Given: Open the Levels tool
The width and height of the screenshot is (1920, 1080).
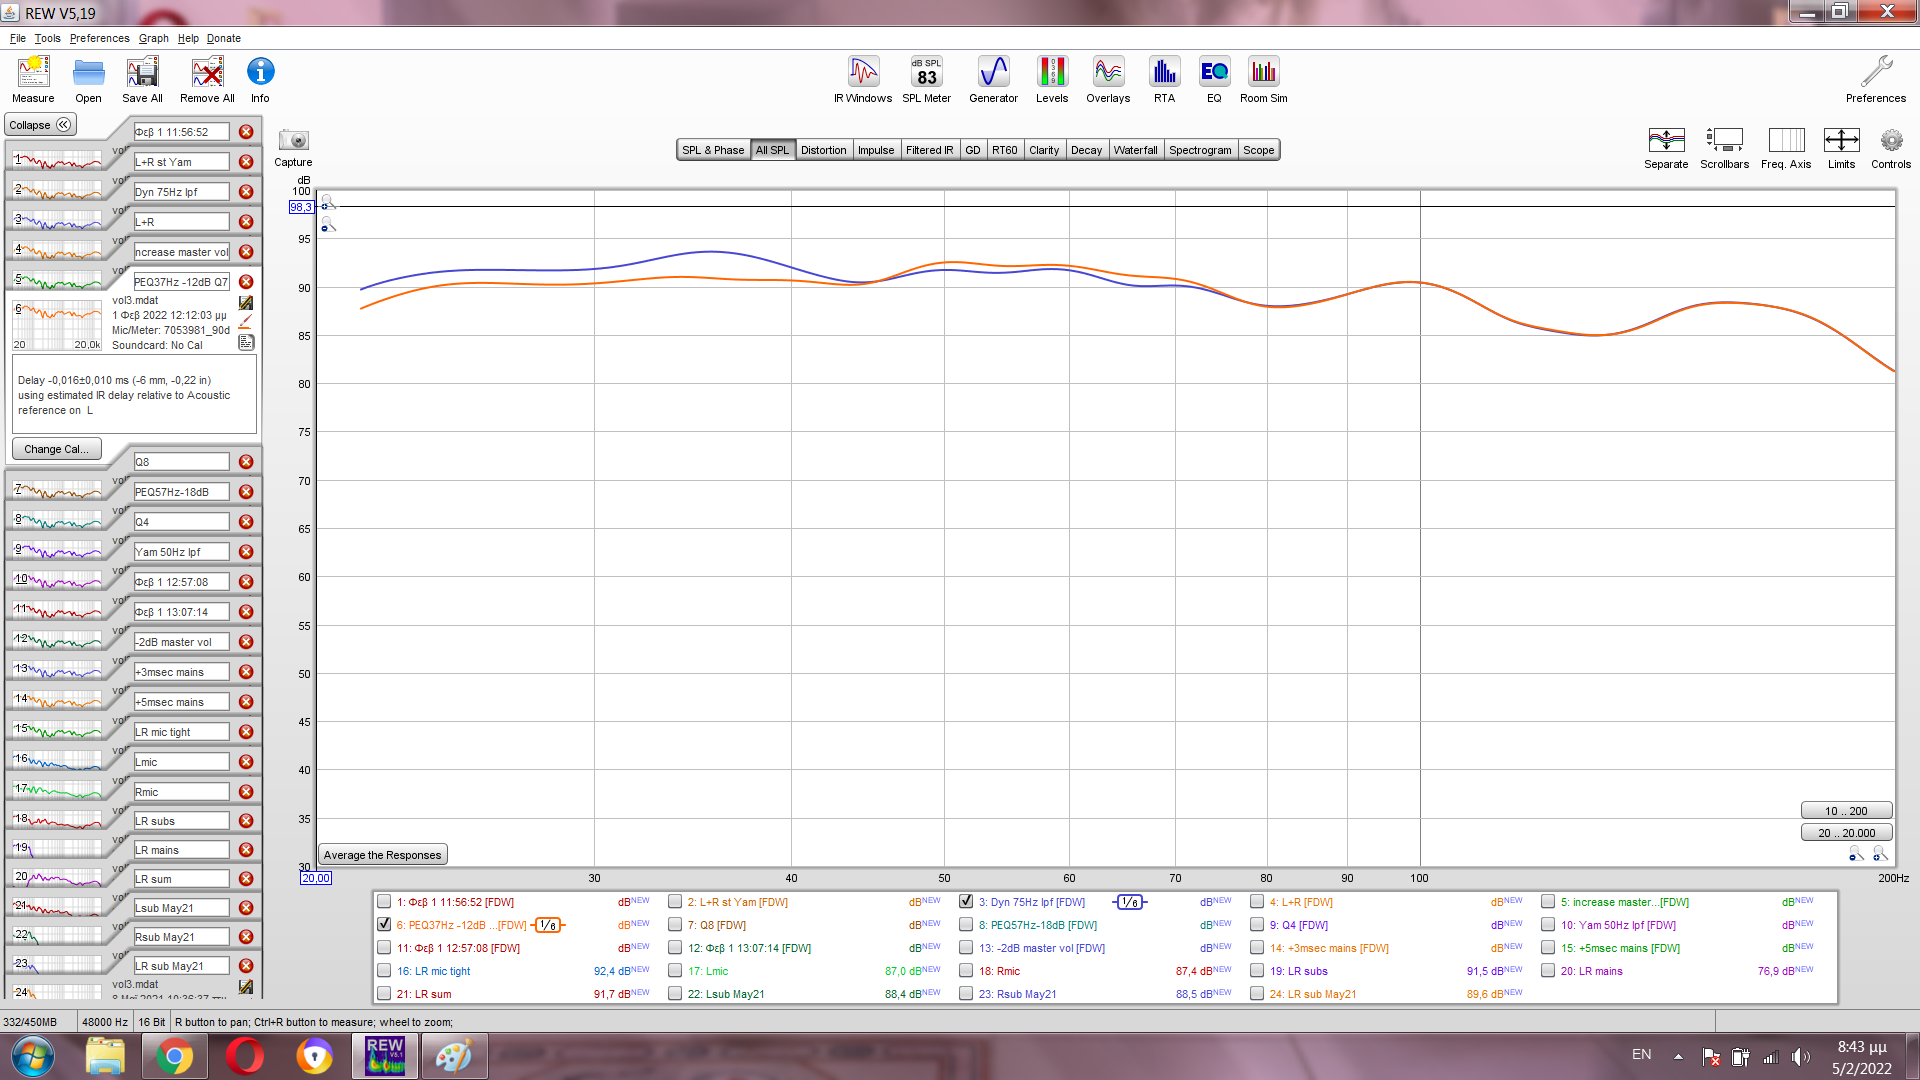Looking at the screenshot, I should (1052, 79).
